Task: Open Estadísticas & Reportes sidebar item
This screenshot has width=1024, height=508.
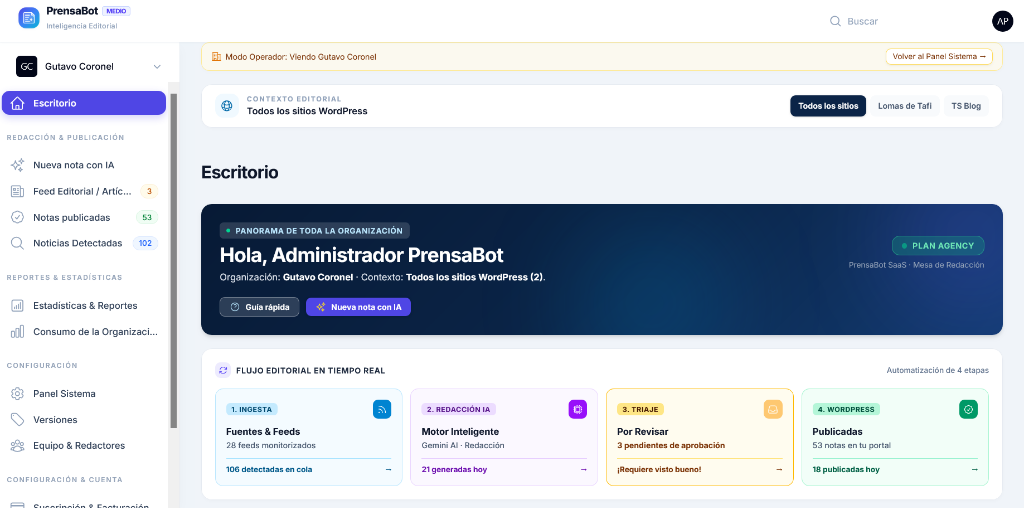Action: (84, 306)
